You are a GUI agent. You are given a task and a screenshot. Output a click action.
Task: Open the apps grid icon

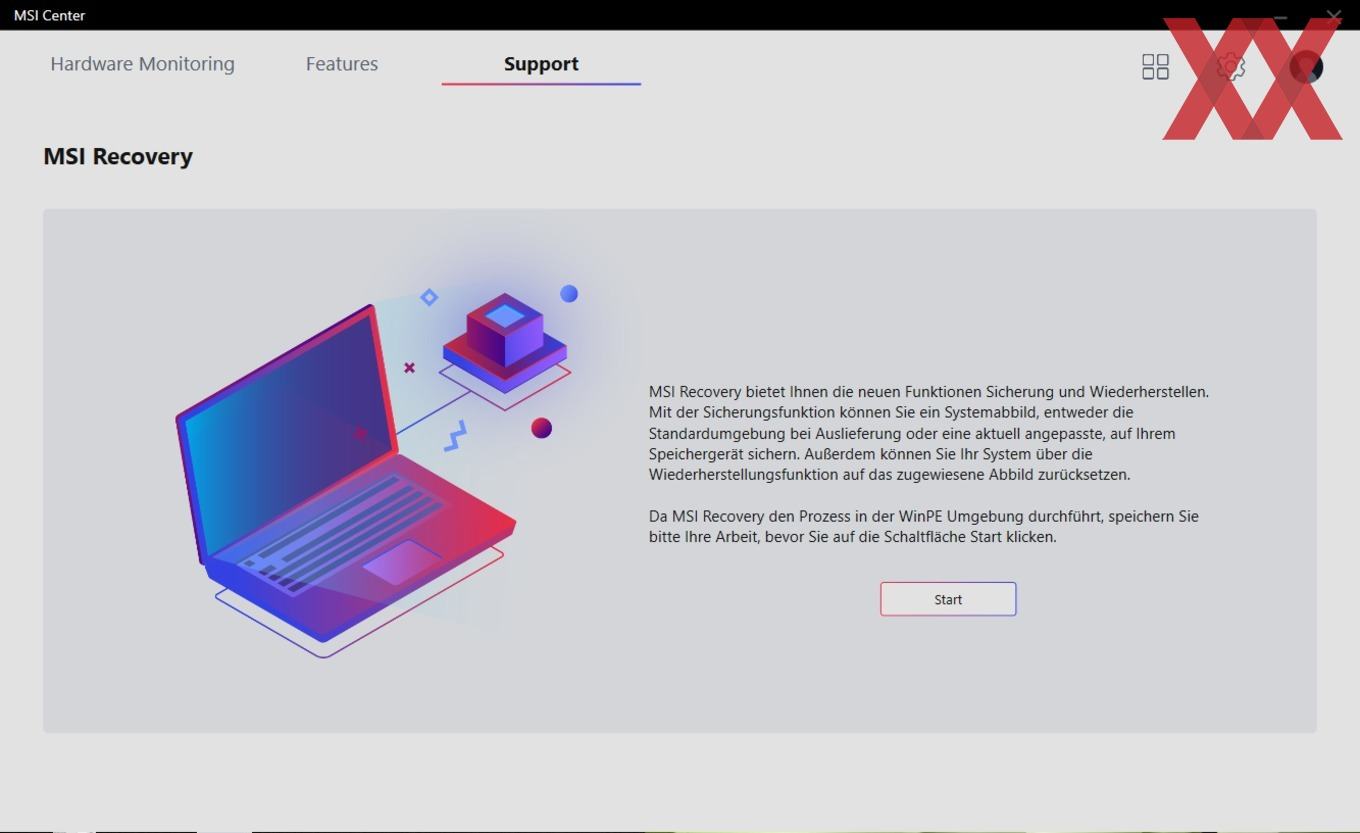pos(1155,67)
